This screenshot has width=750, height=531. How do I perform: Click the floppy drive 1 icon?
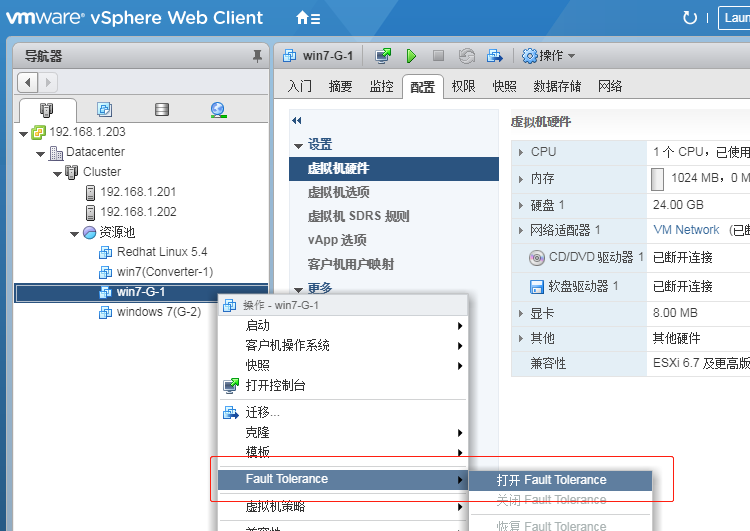click(537, 287)
